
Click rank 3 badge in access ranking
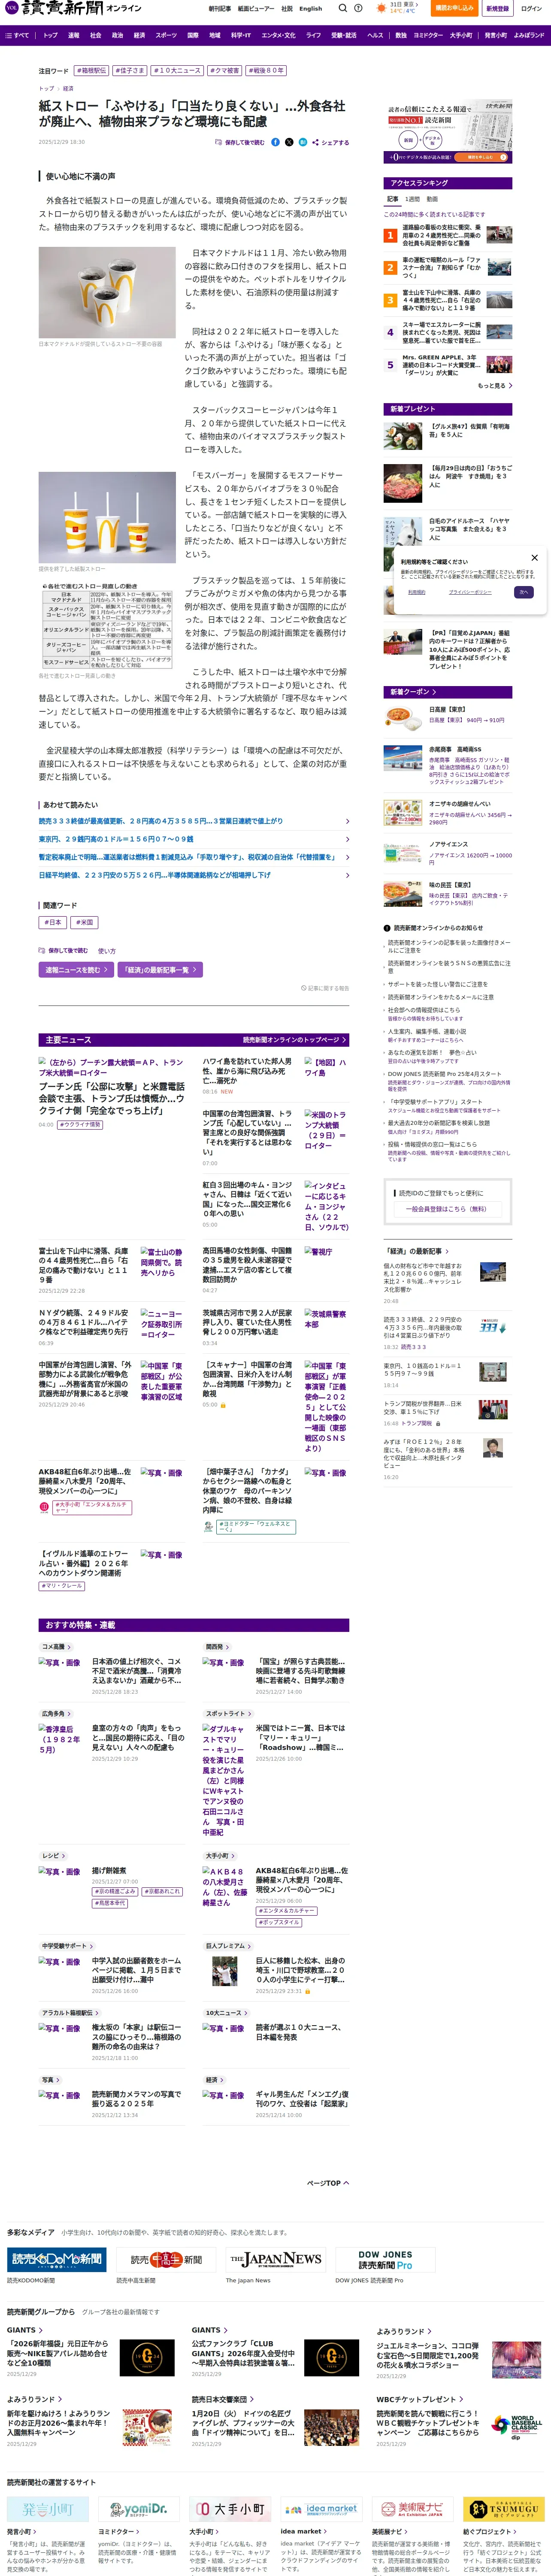(x=390, y=300)
